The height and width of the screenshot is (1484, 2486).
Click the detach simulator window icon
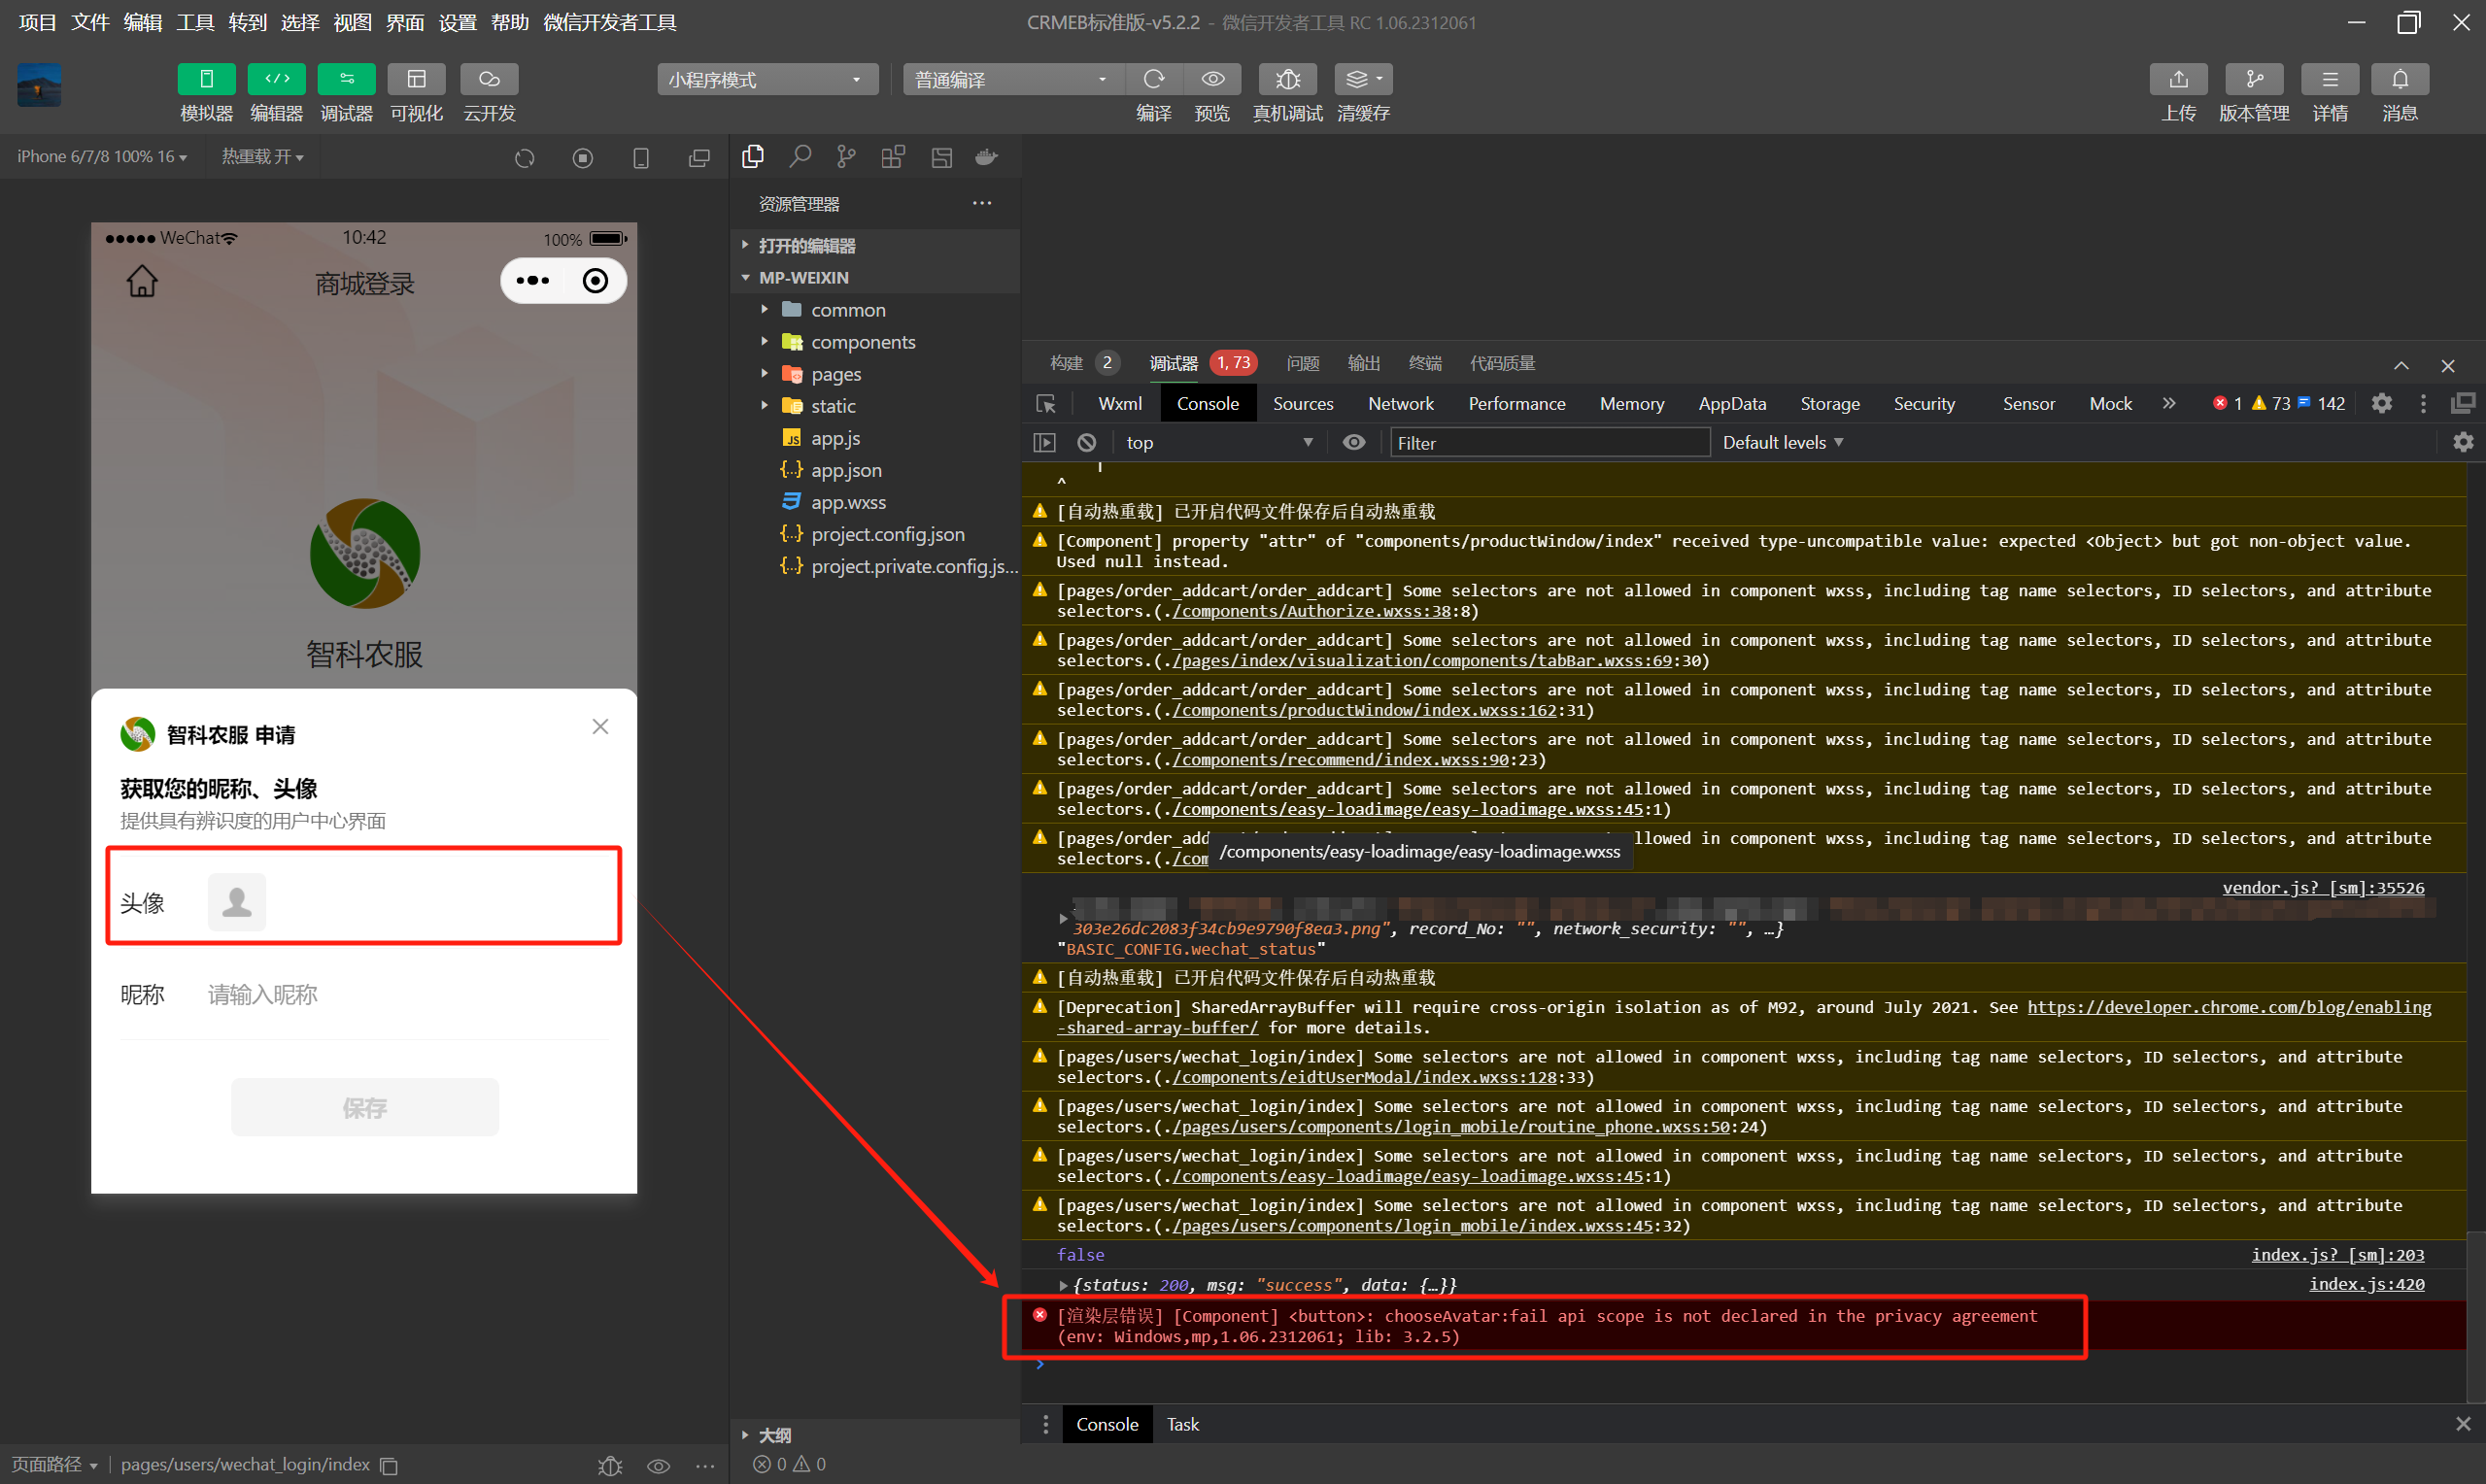(x=699, y=158)
